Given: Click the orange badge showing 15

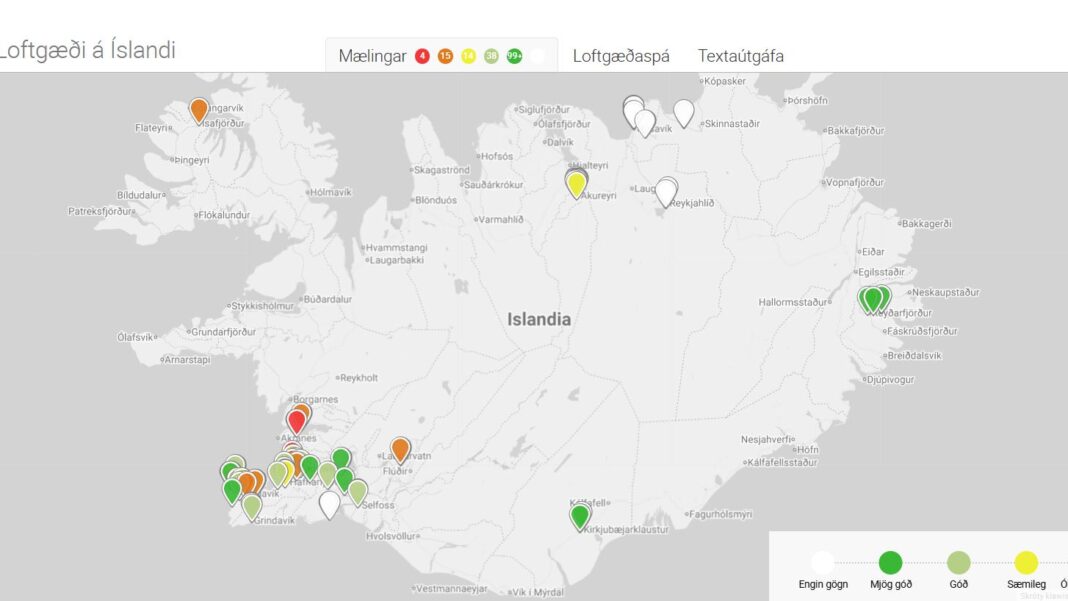Looking at the screenshot, I should tap(445, 56).
